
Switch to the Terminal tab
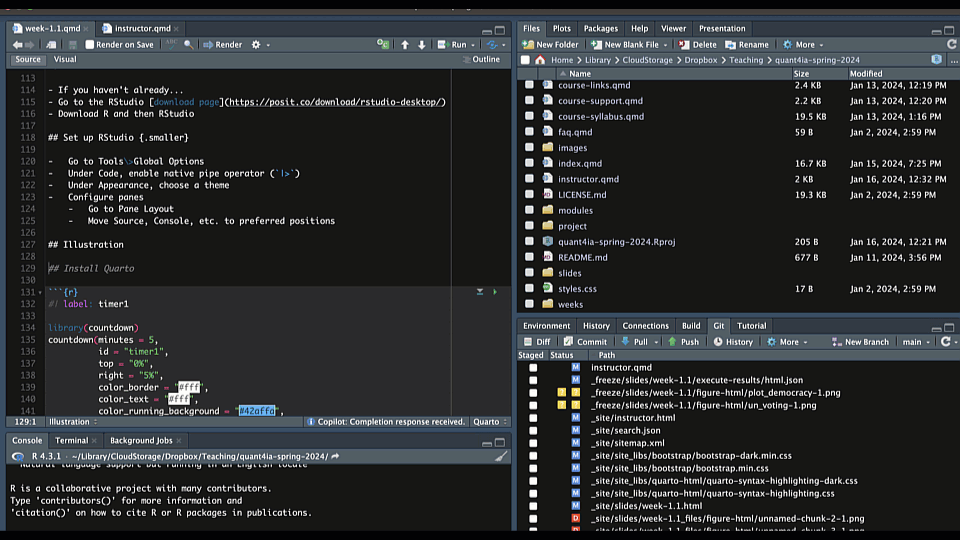pyautogui.click(x=72, y=440)
